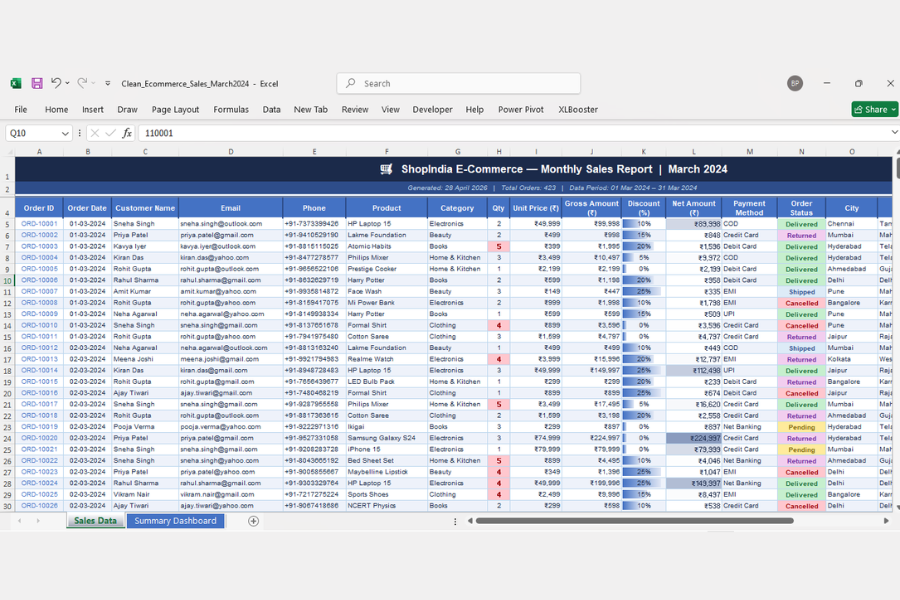The height and width of the screenshot is (600, 900).
Task: Switch to Summary Dashboard sheet tab
Action: (175, 521)
